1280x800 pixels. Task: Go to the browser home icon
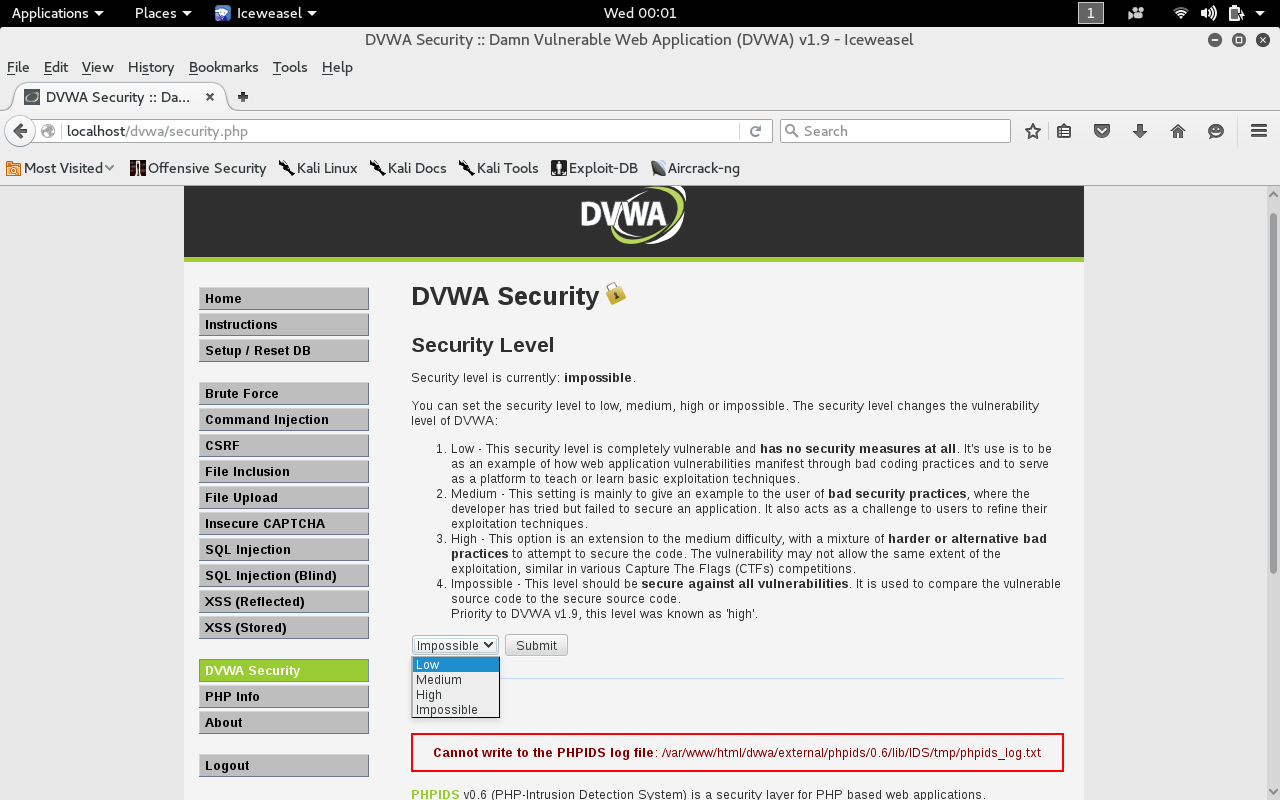(1178, 131)
